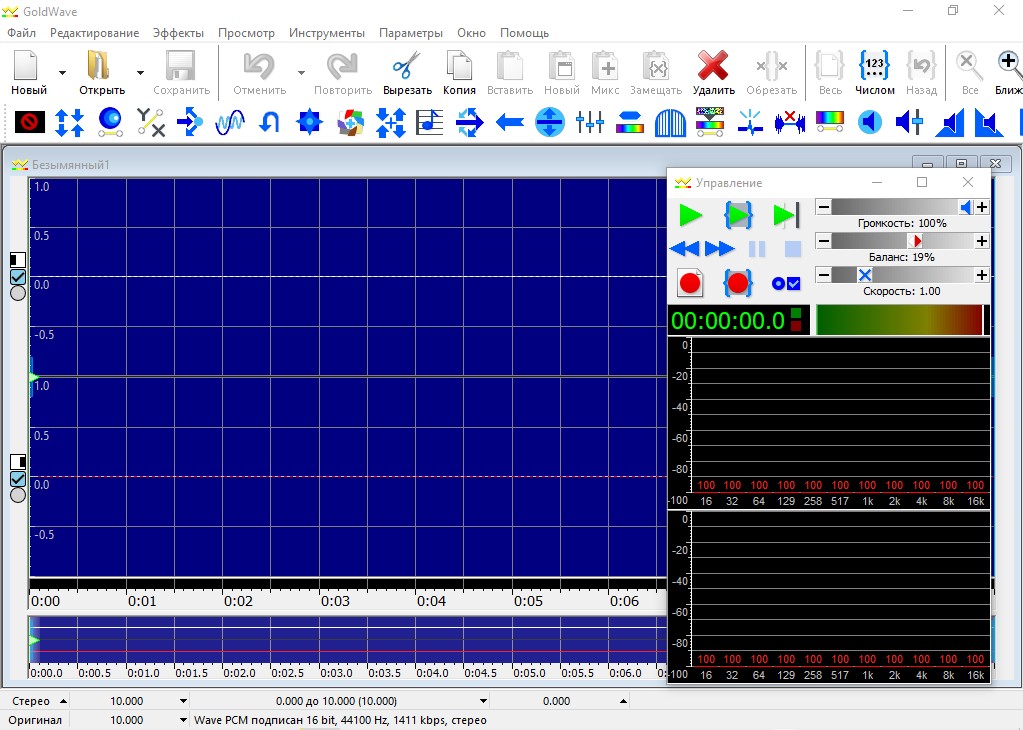Screen dimensions: 1023x730
Task: Click the Удалить red X icon
Action: pos(713,68)
